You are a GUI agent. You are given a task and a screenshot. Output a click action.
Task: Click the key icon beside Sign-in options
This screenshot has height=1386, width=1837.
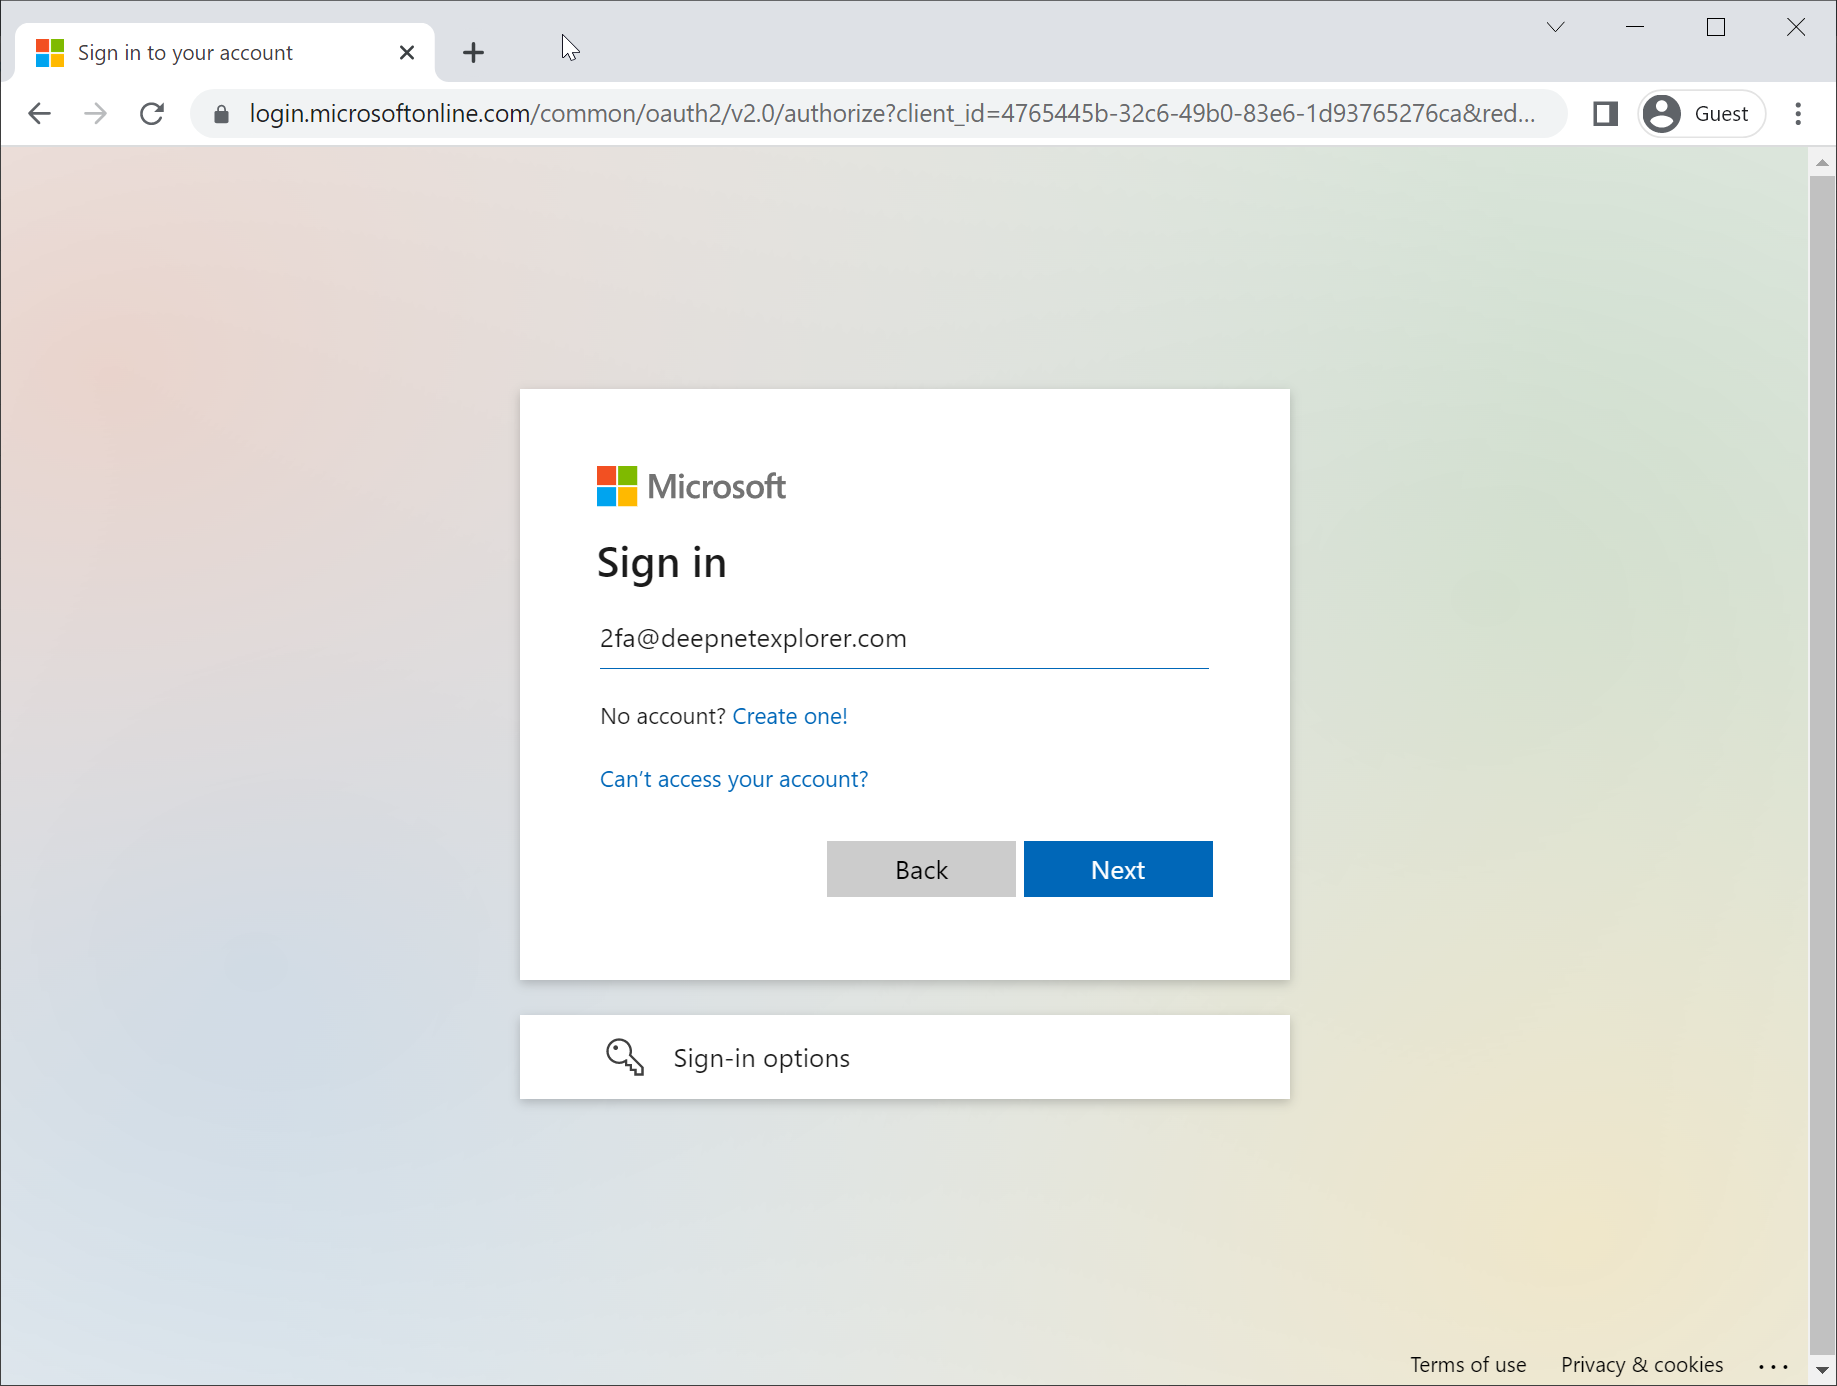point(625,1057)
